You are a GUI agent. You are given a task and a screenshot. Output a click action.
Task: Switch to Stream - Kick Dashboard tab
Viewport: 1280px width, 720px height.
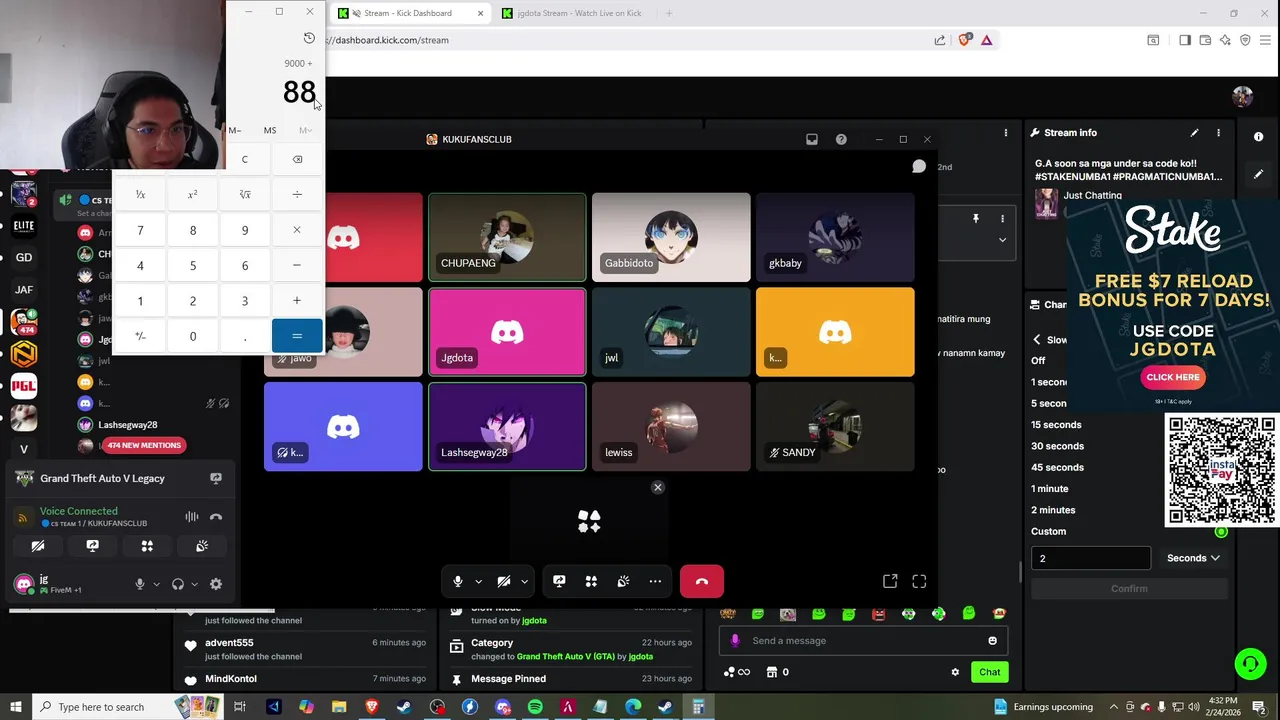coord(411,13)
